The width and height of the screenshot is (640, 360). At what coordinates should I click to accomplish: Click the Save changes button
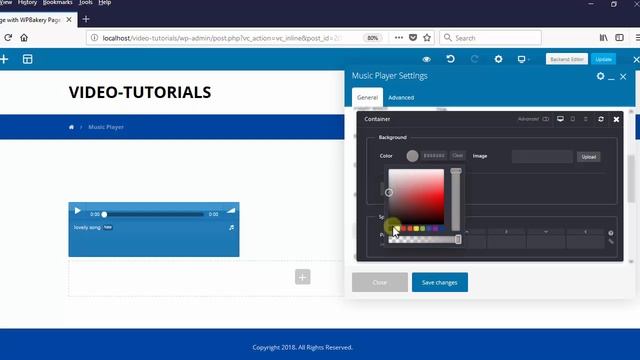pyautogui.click(x=440, y=282)
